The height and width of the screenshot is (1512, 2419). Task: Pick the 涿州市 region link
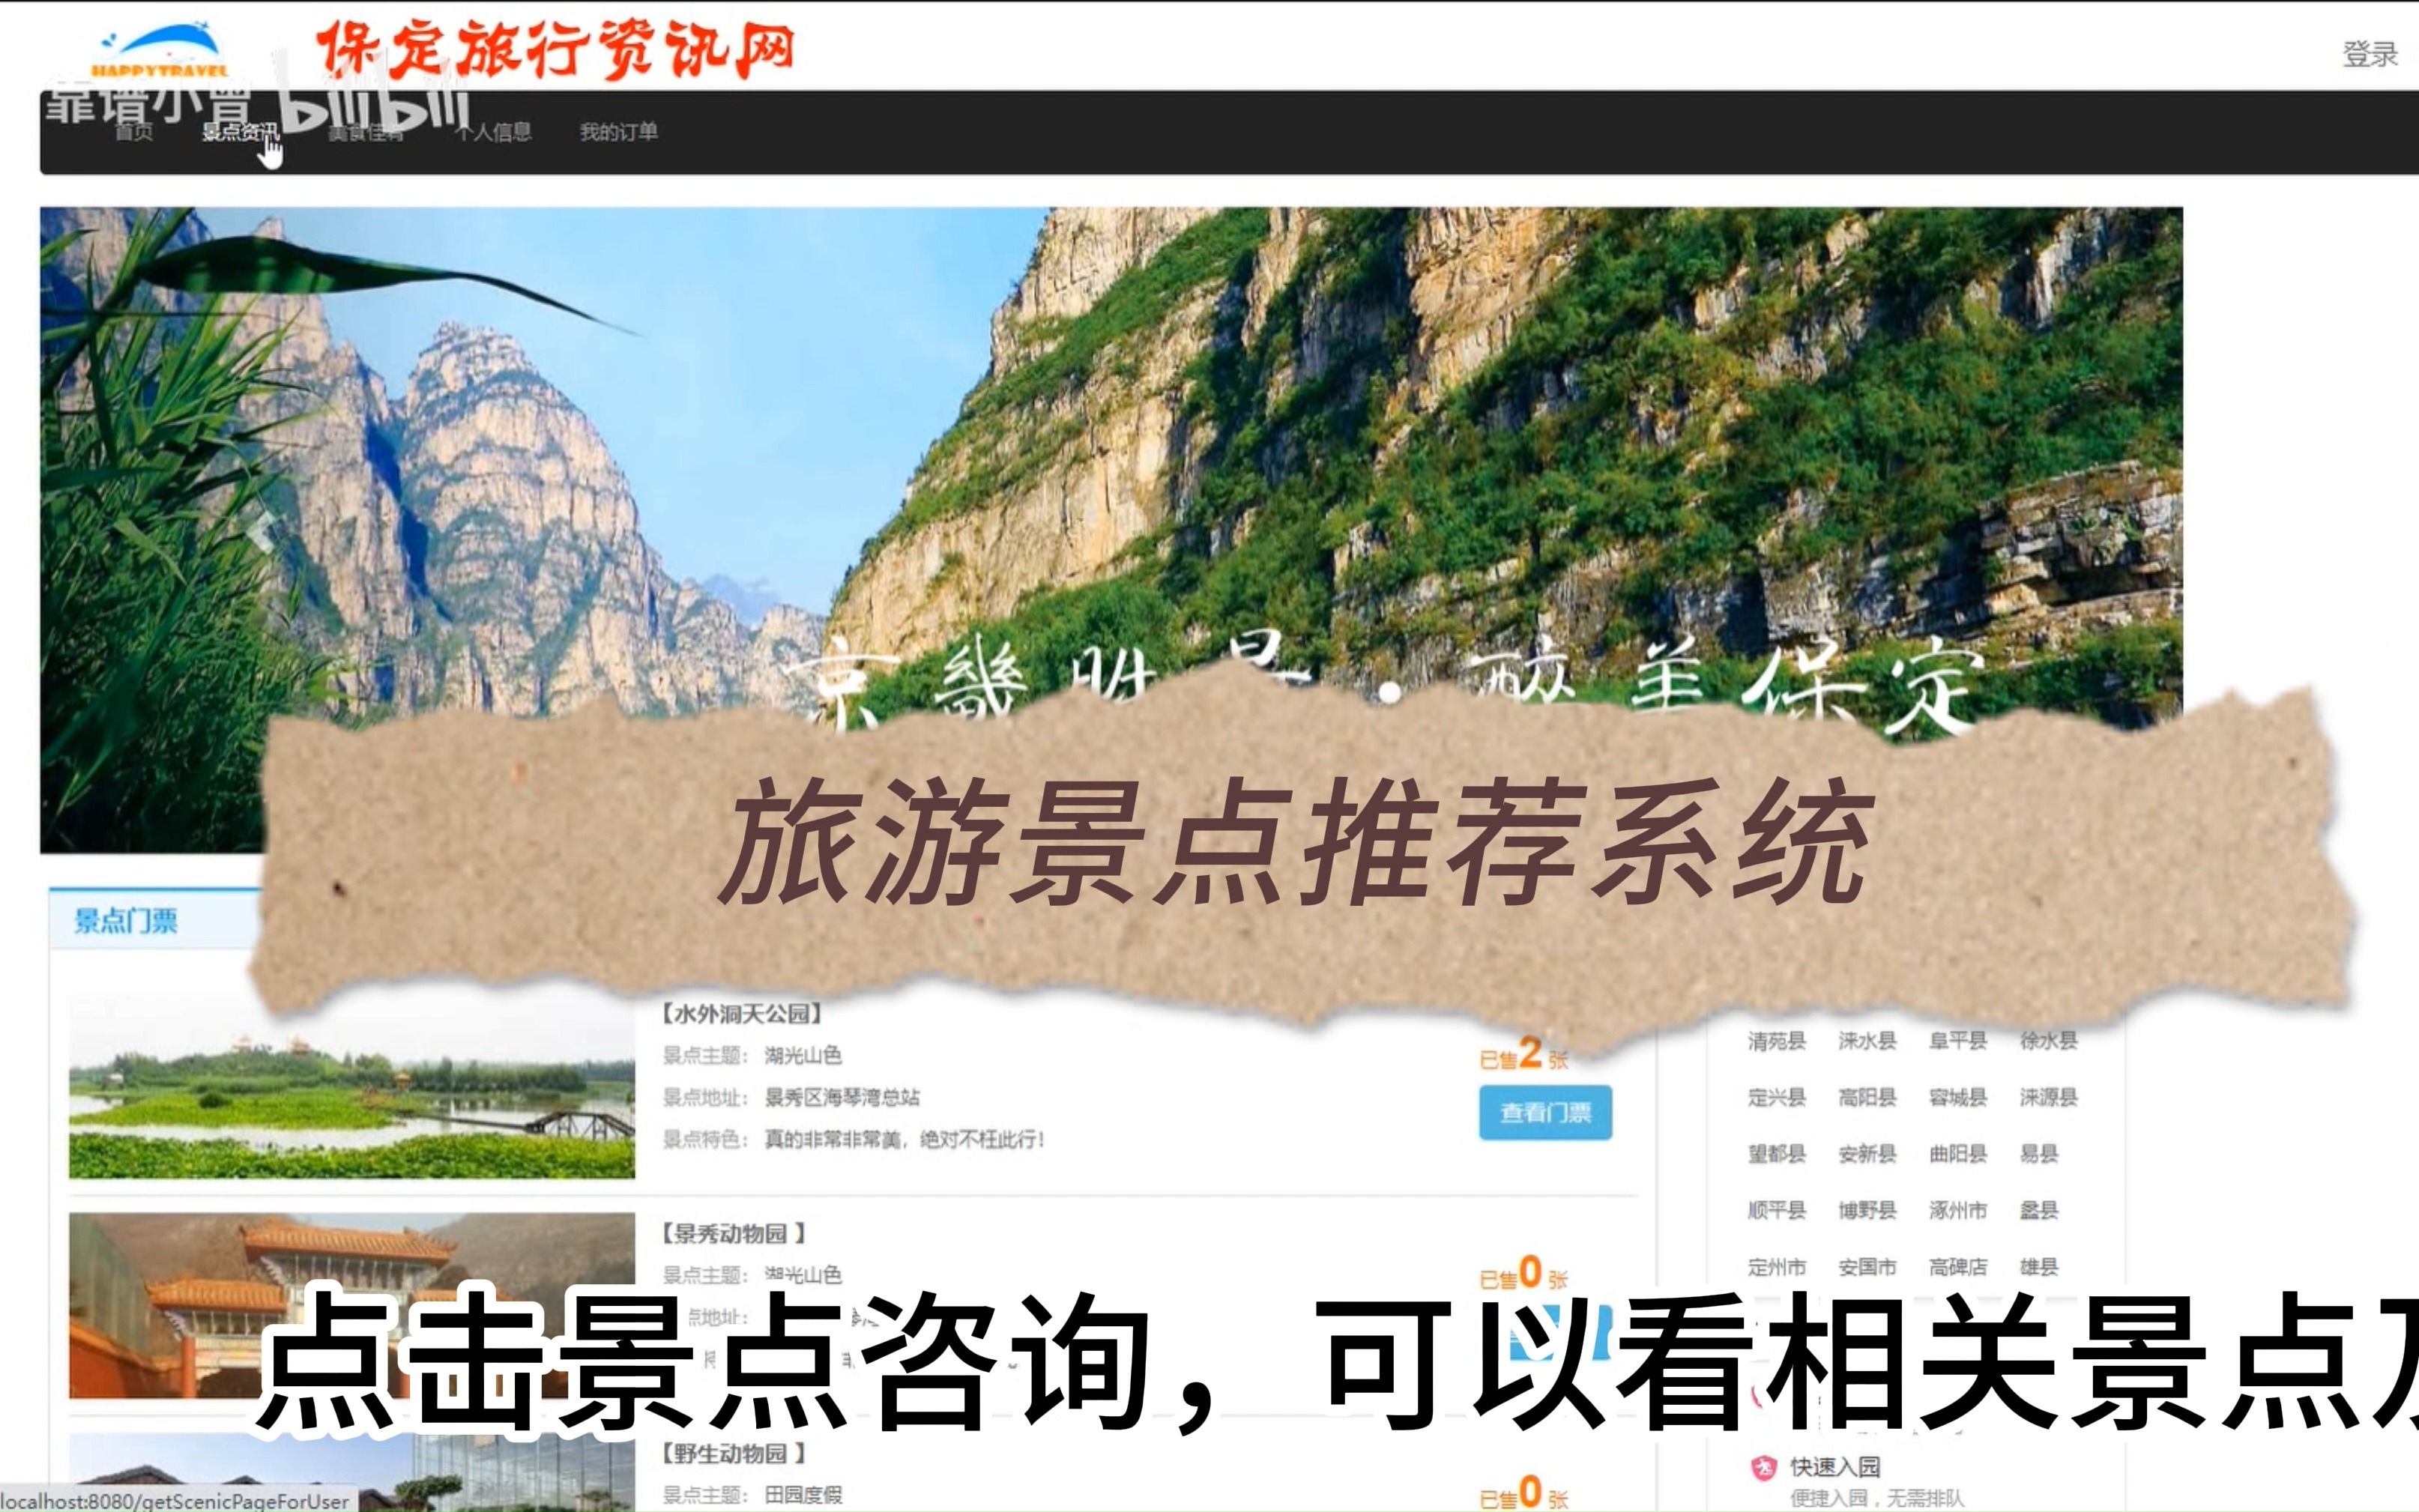[1958, 1211]
